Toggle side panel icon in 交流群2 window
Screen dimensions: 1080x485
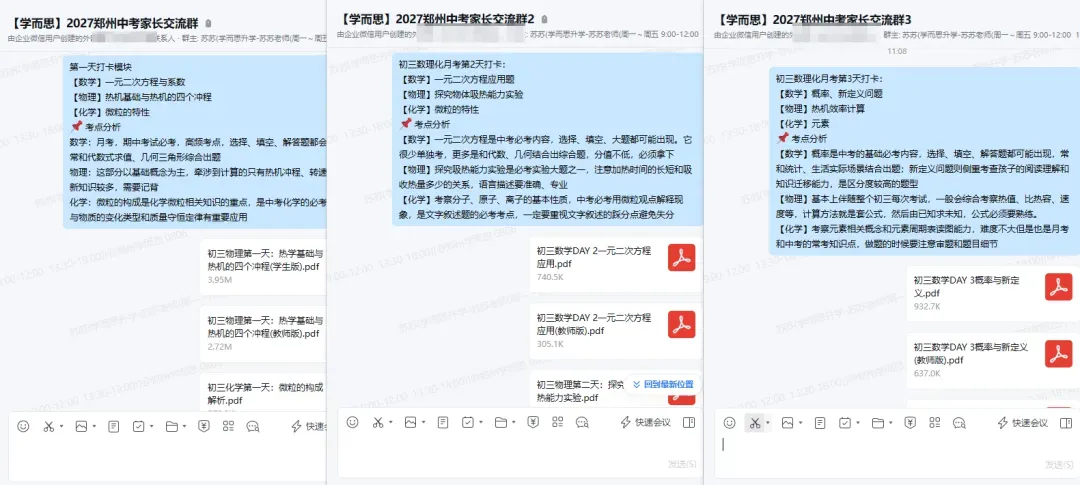pos(688,422)
